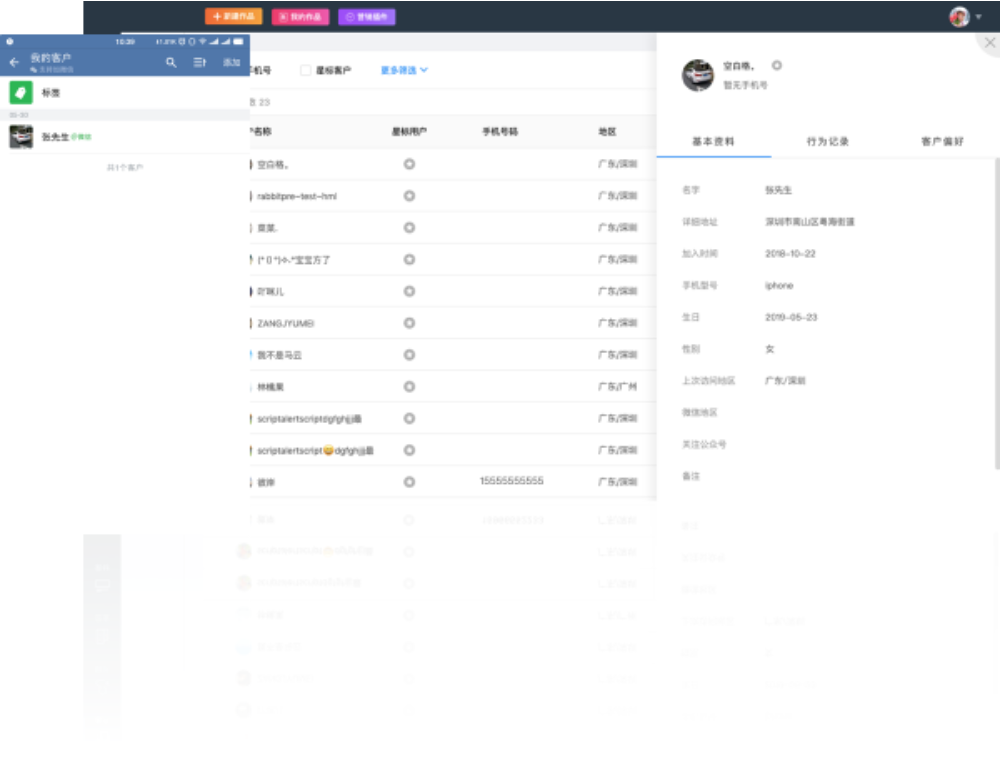Click the 手机号码 column header
The image size is (1000, 771).
click(500, 131)
